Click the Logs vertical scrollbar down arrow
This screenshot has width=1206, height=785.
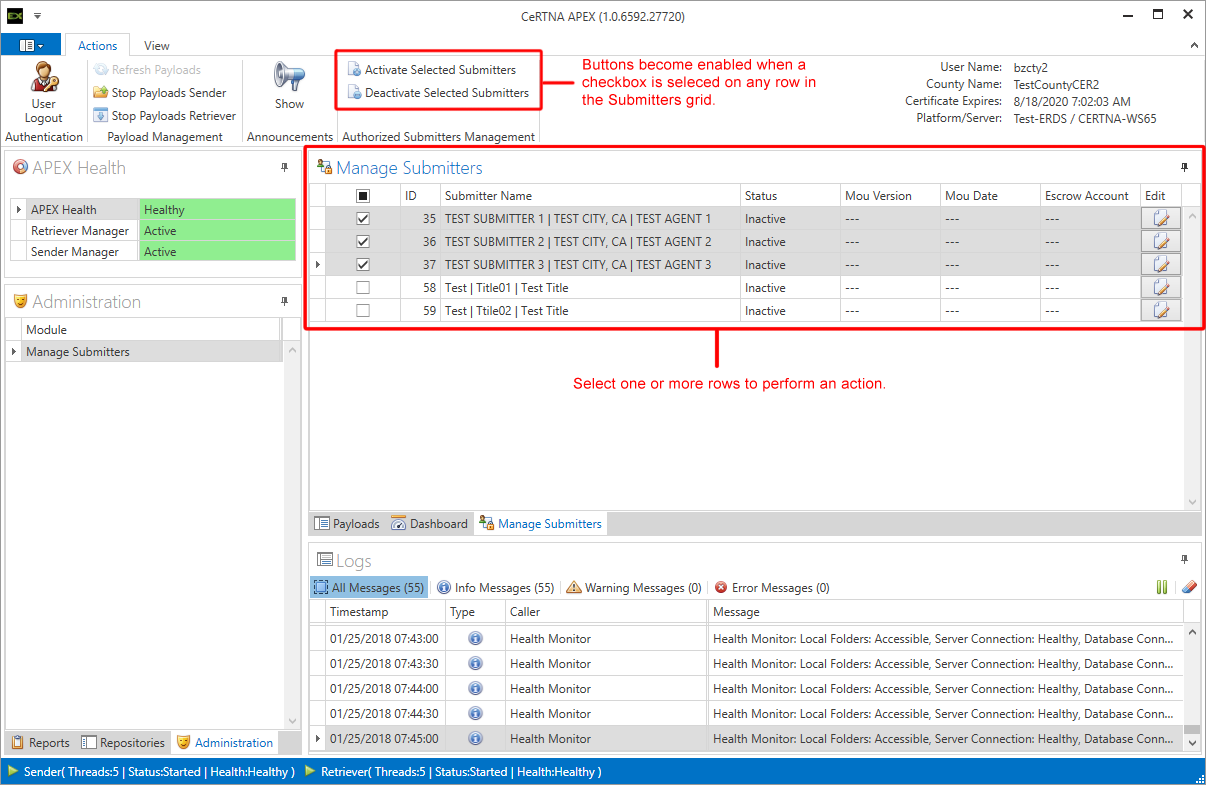point(1192,743)
